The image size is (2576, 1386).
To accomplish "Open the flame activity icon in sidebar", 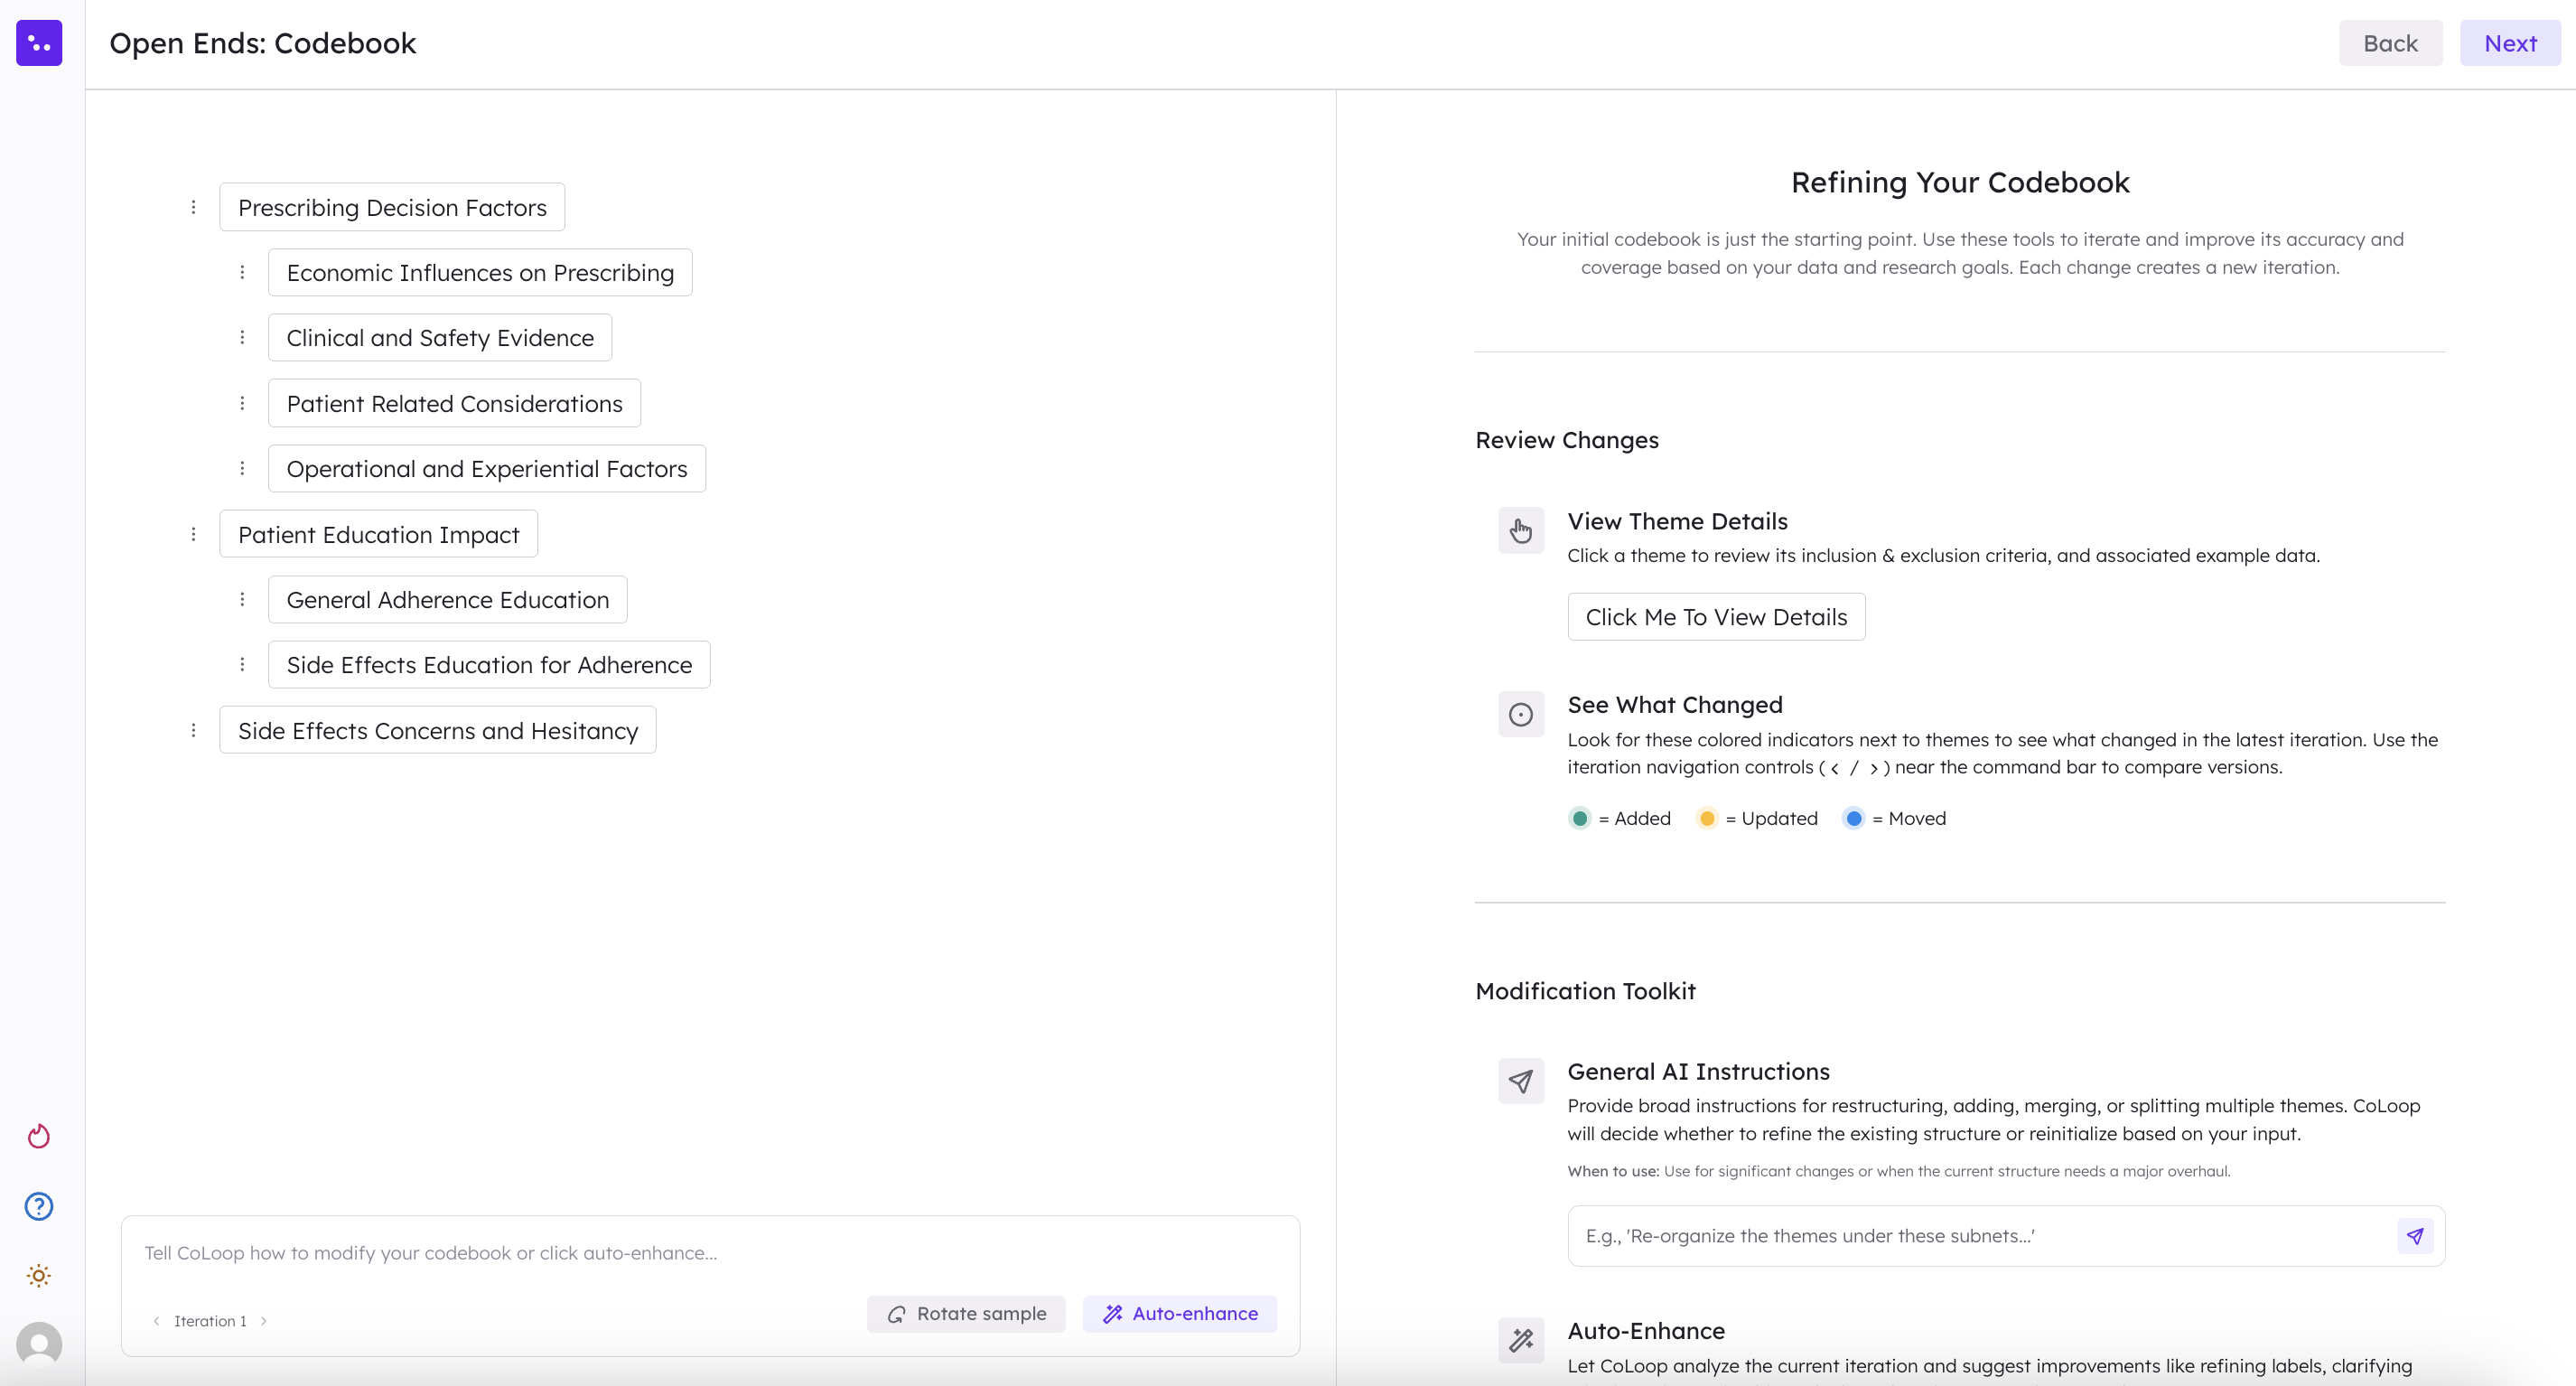I will (39, 1136).
